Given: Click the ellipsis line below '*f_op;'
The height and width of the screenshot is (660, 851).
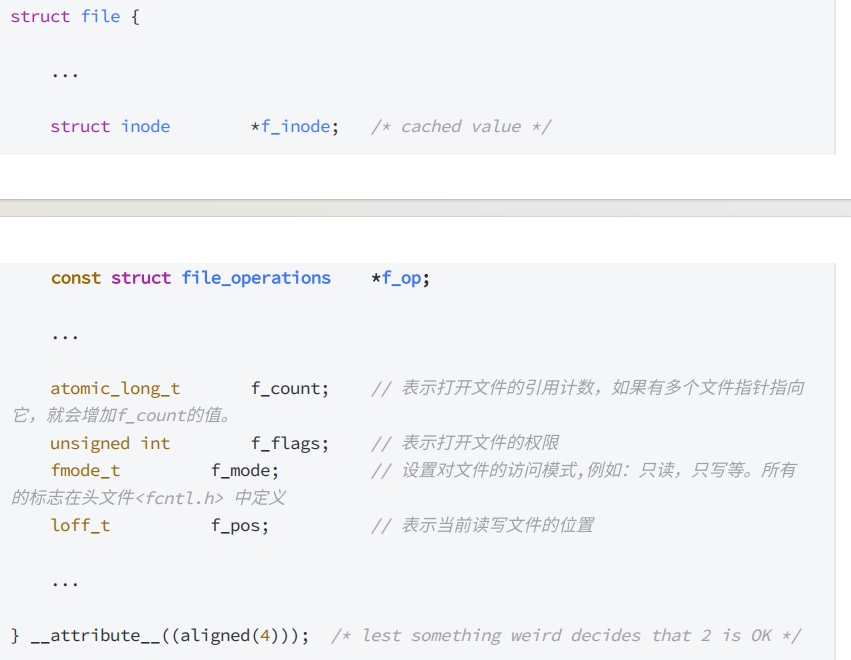Looking at the screenshot, I should coord(65,337).
